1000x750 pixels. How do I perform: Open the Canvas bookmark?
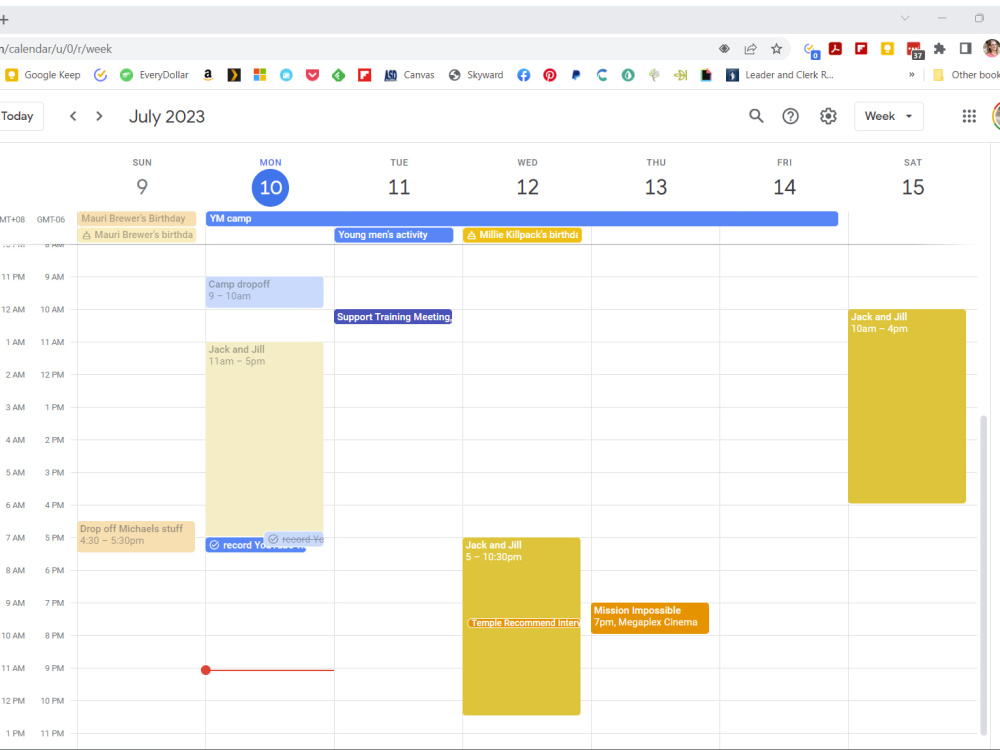point(409,75)
